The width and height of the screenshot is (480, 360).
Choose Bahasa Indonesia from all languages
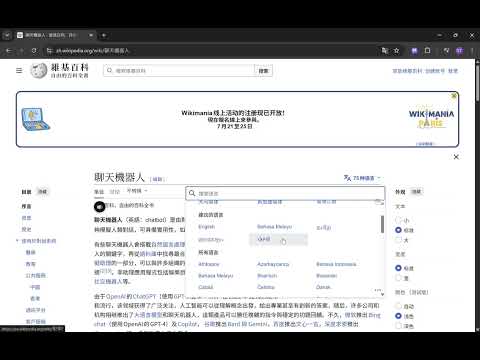coord(336,264)
